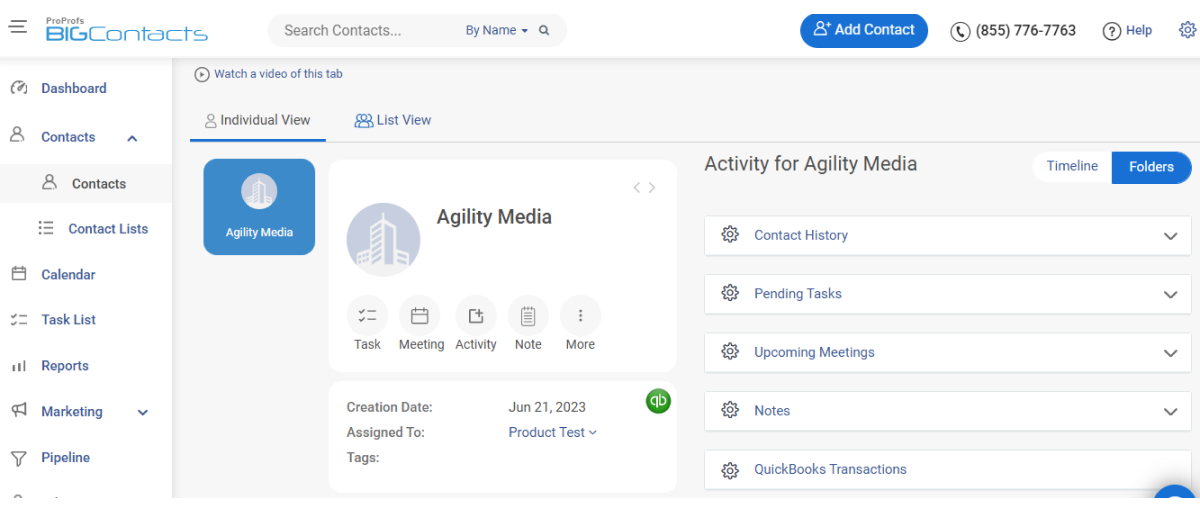
Task: Click the search magnifier icon
Action: (x=544, y=30)
